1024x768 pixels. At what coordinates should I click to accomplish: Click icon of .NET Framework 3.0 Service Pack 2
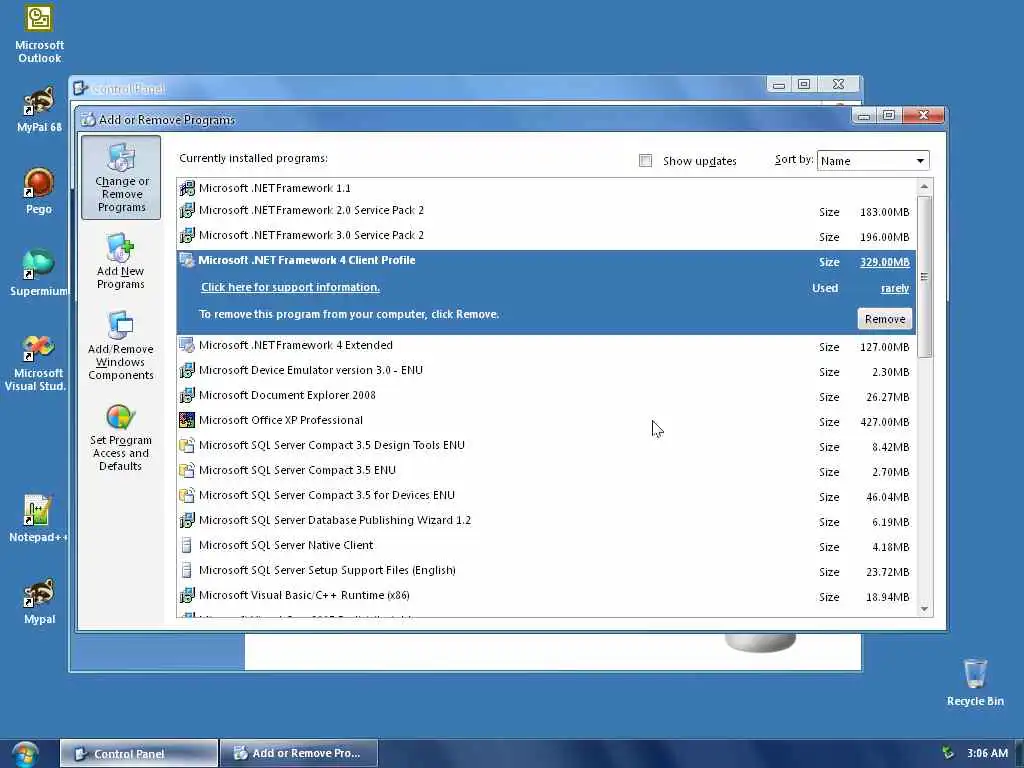tap(187, 235)
